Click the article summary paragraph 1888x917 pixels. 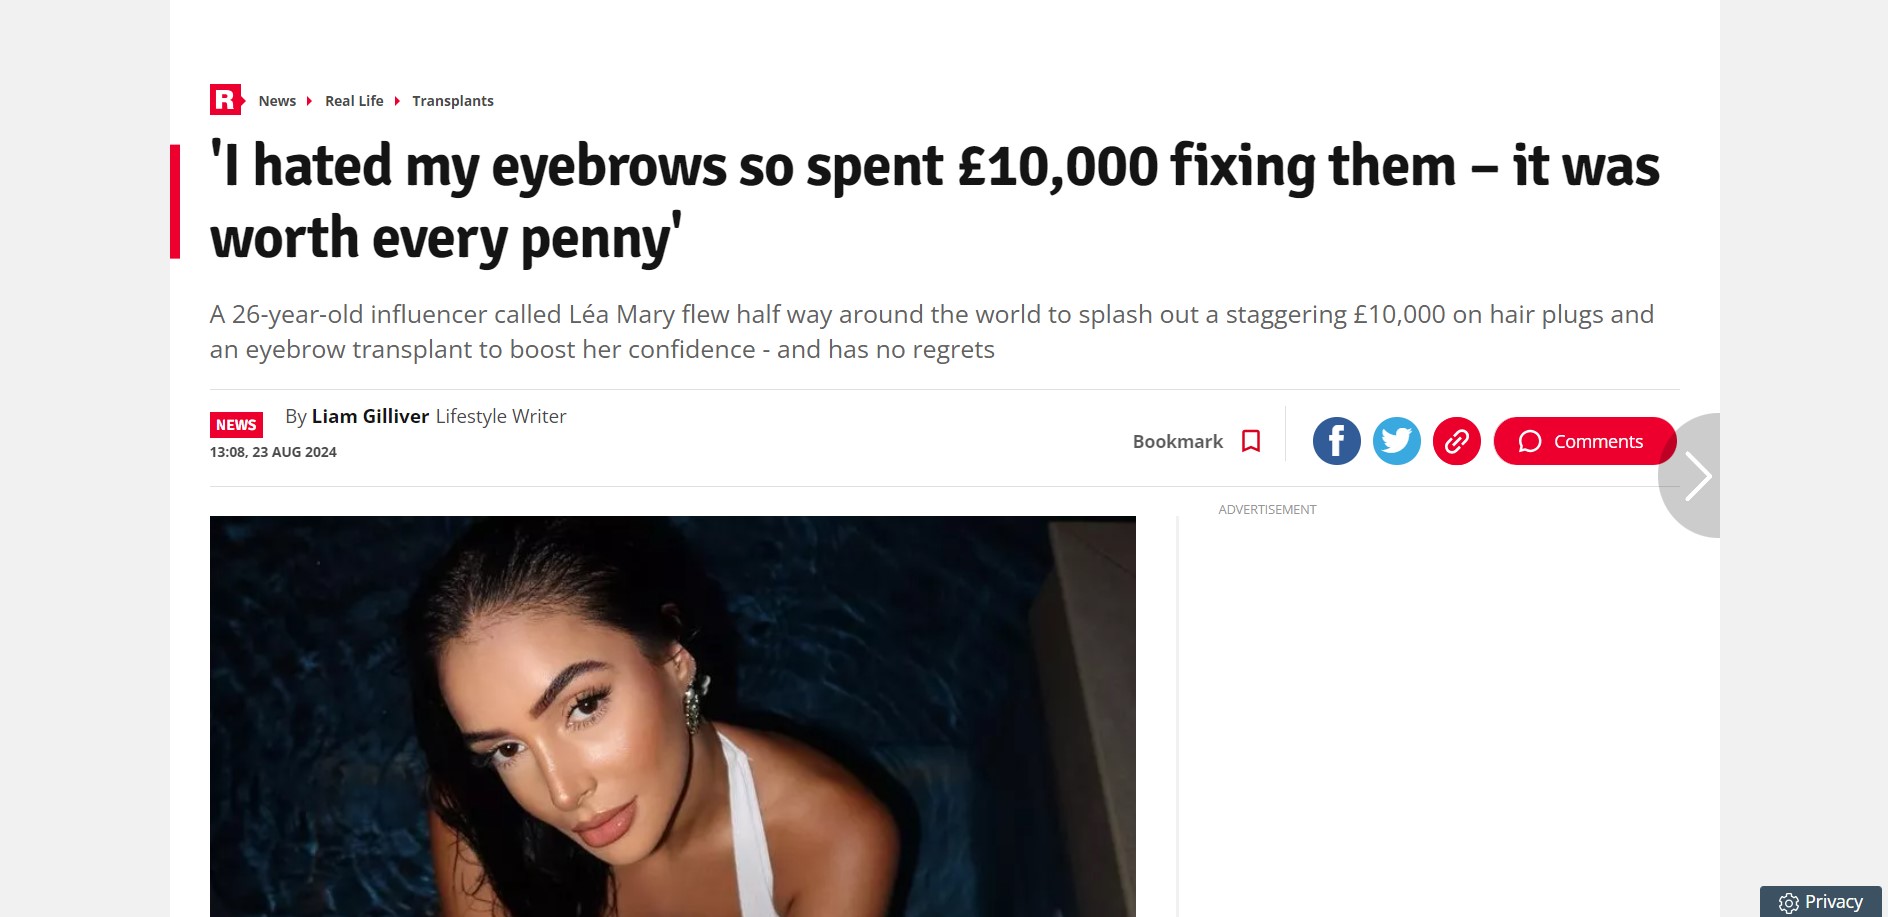tap(932, 332)
